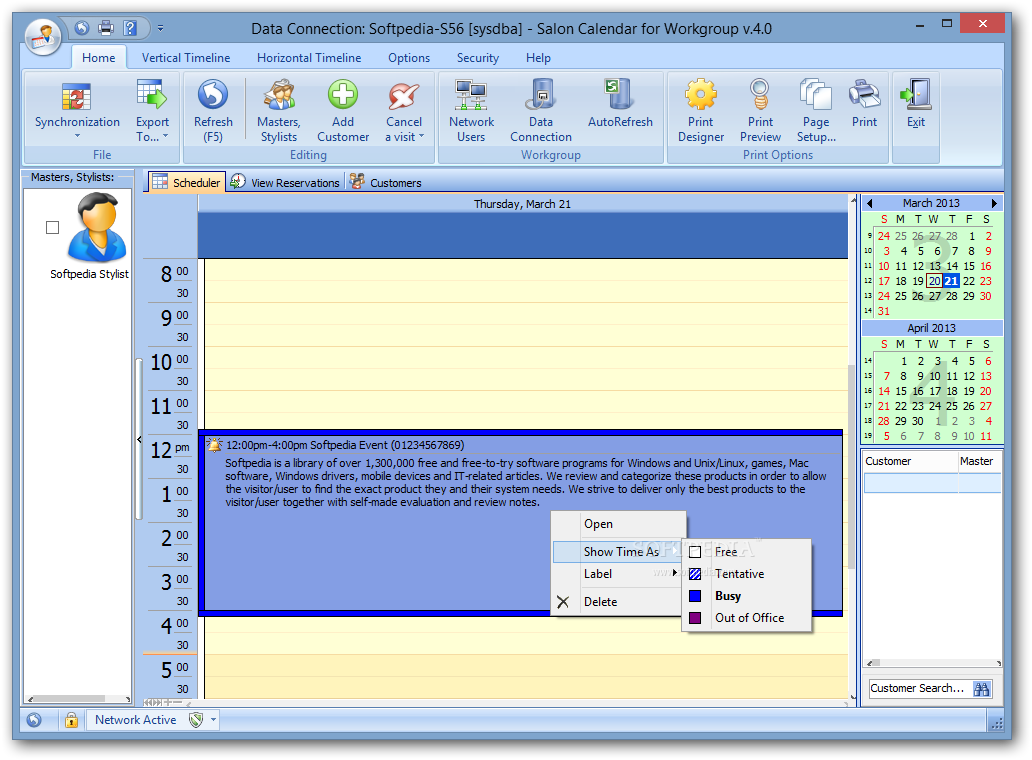
Task: Click the Master column header
Action: click(x=979, y=462)
